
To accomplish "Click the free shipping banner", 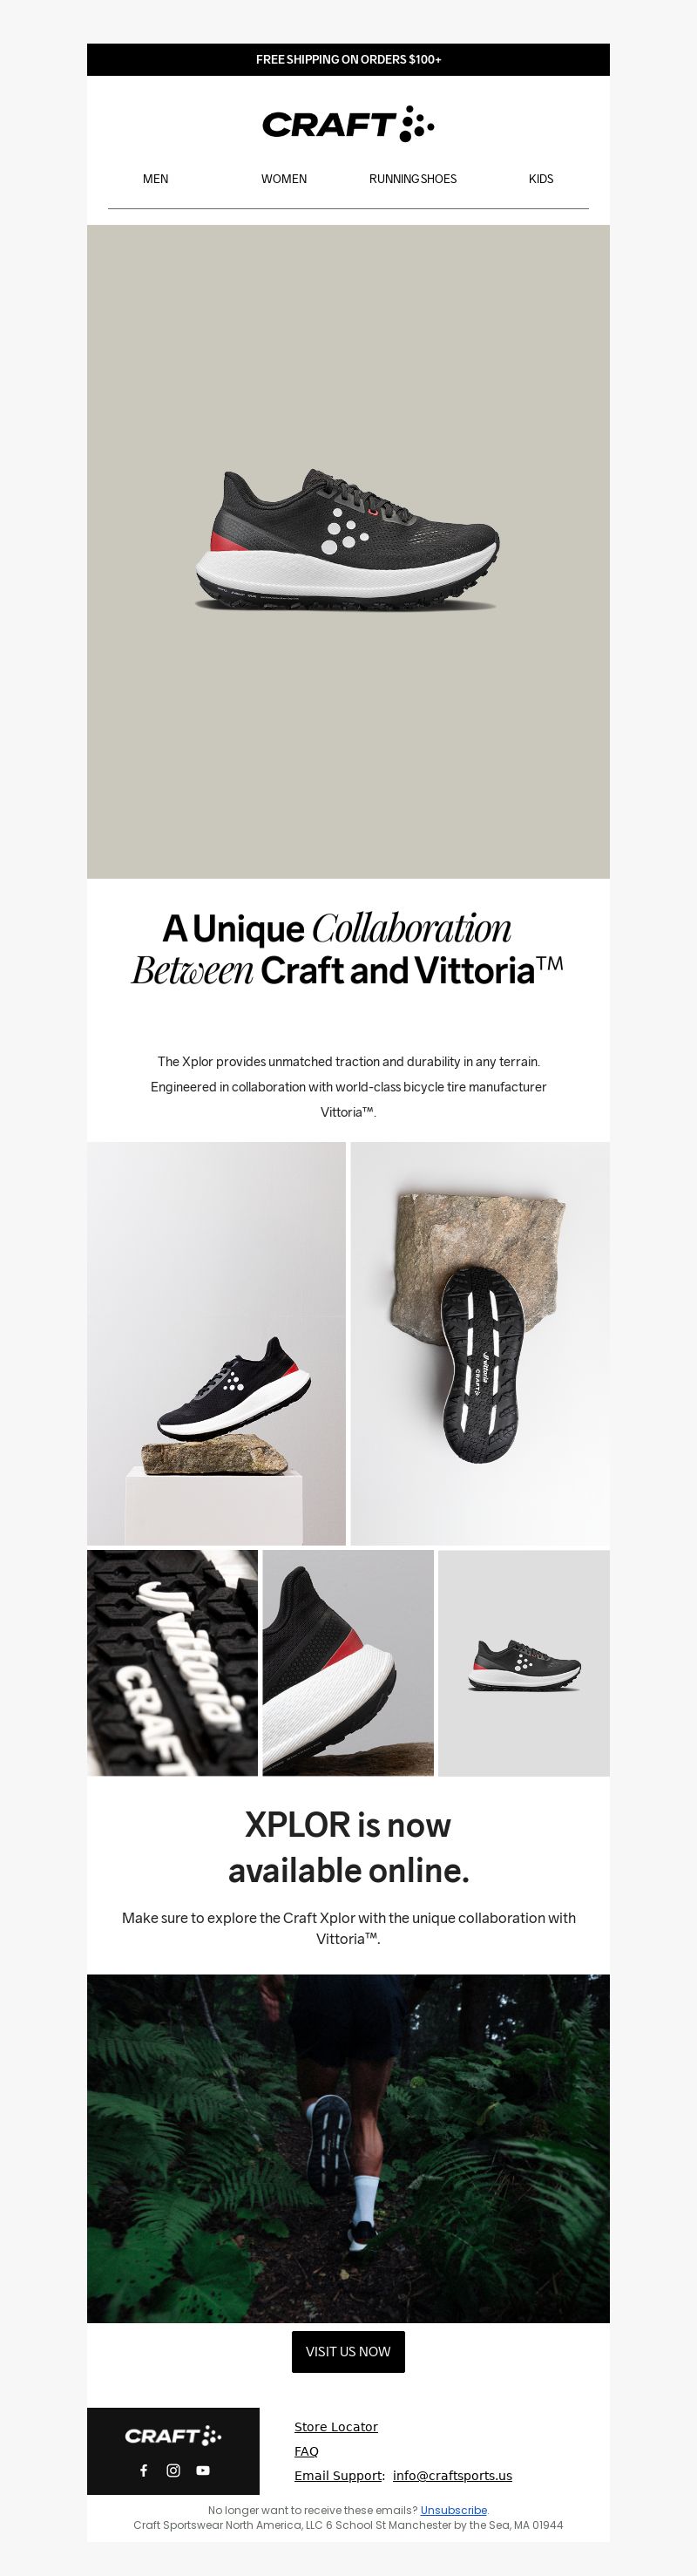I will pos(348,59).
